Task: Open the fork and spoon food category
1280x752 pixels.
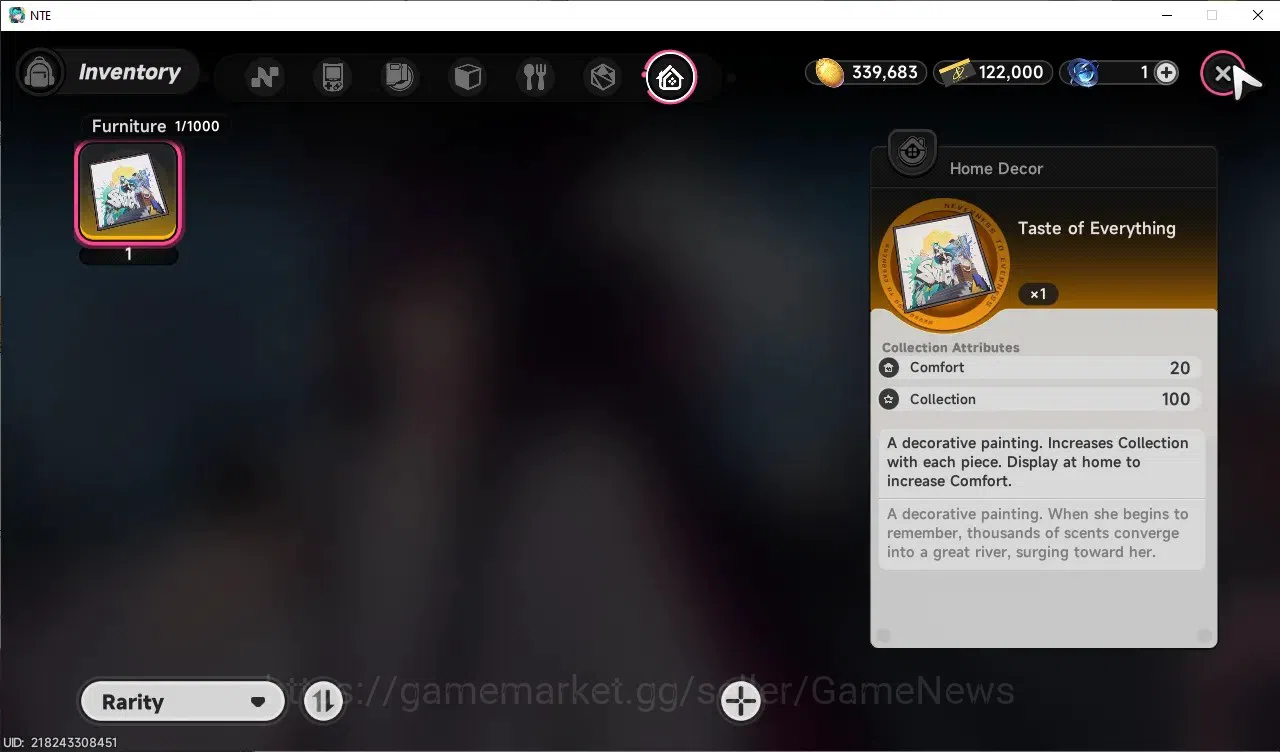Action: click(536, 77)
